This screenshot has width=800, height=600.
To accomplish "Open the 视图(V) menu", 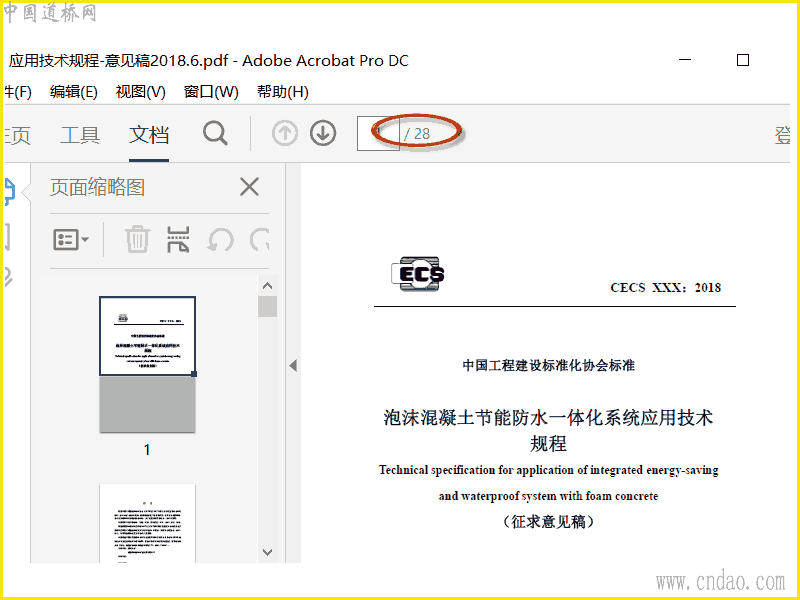I will pyautogui.click(x=140, y=92).
